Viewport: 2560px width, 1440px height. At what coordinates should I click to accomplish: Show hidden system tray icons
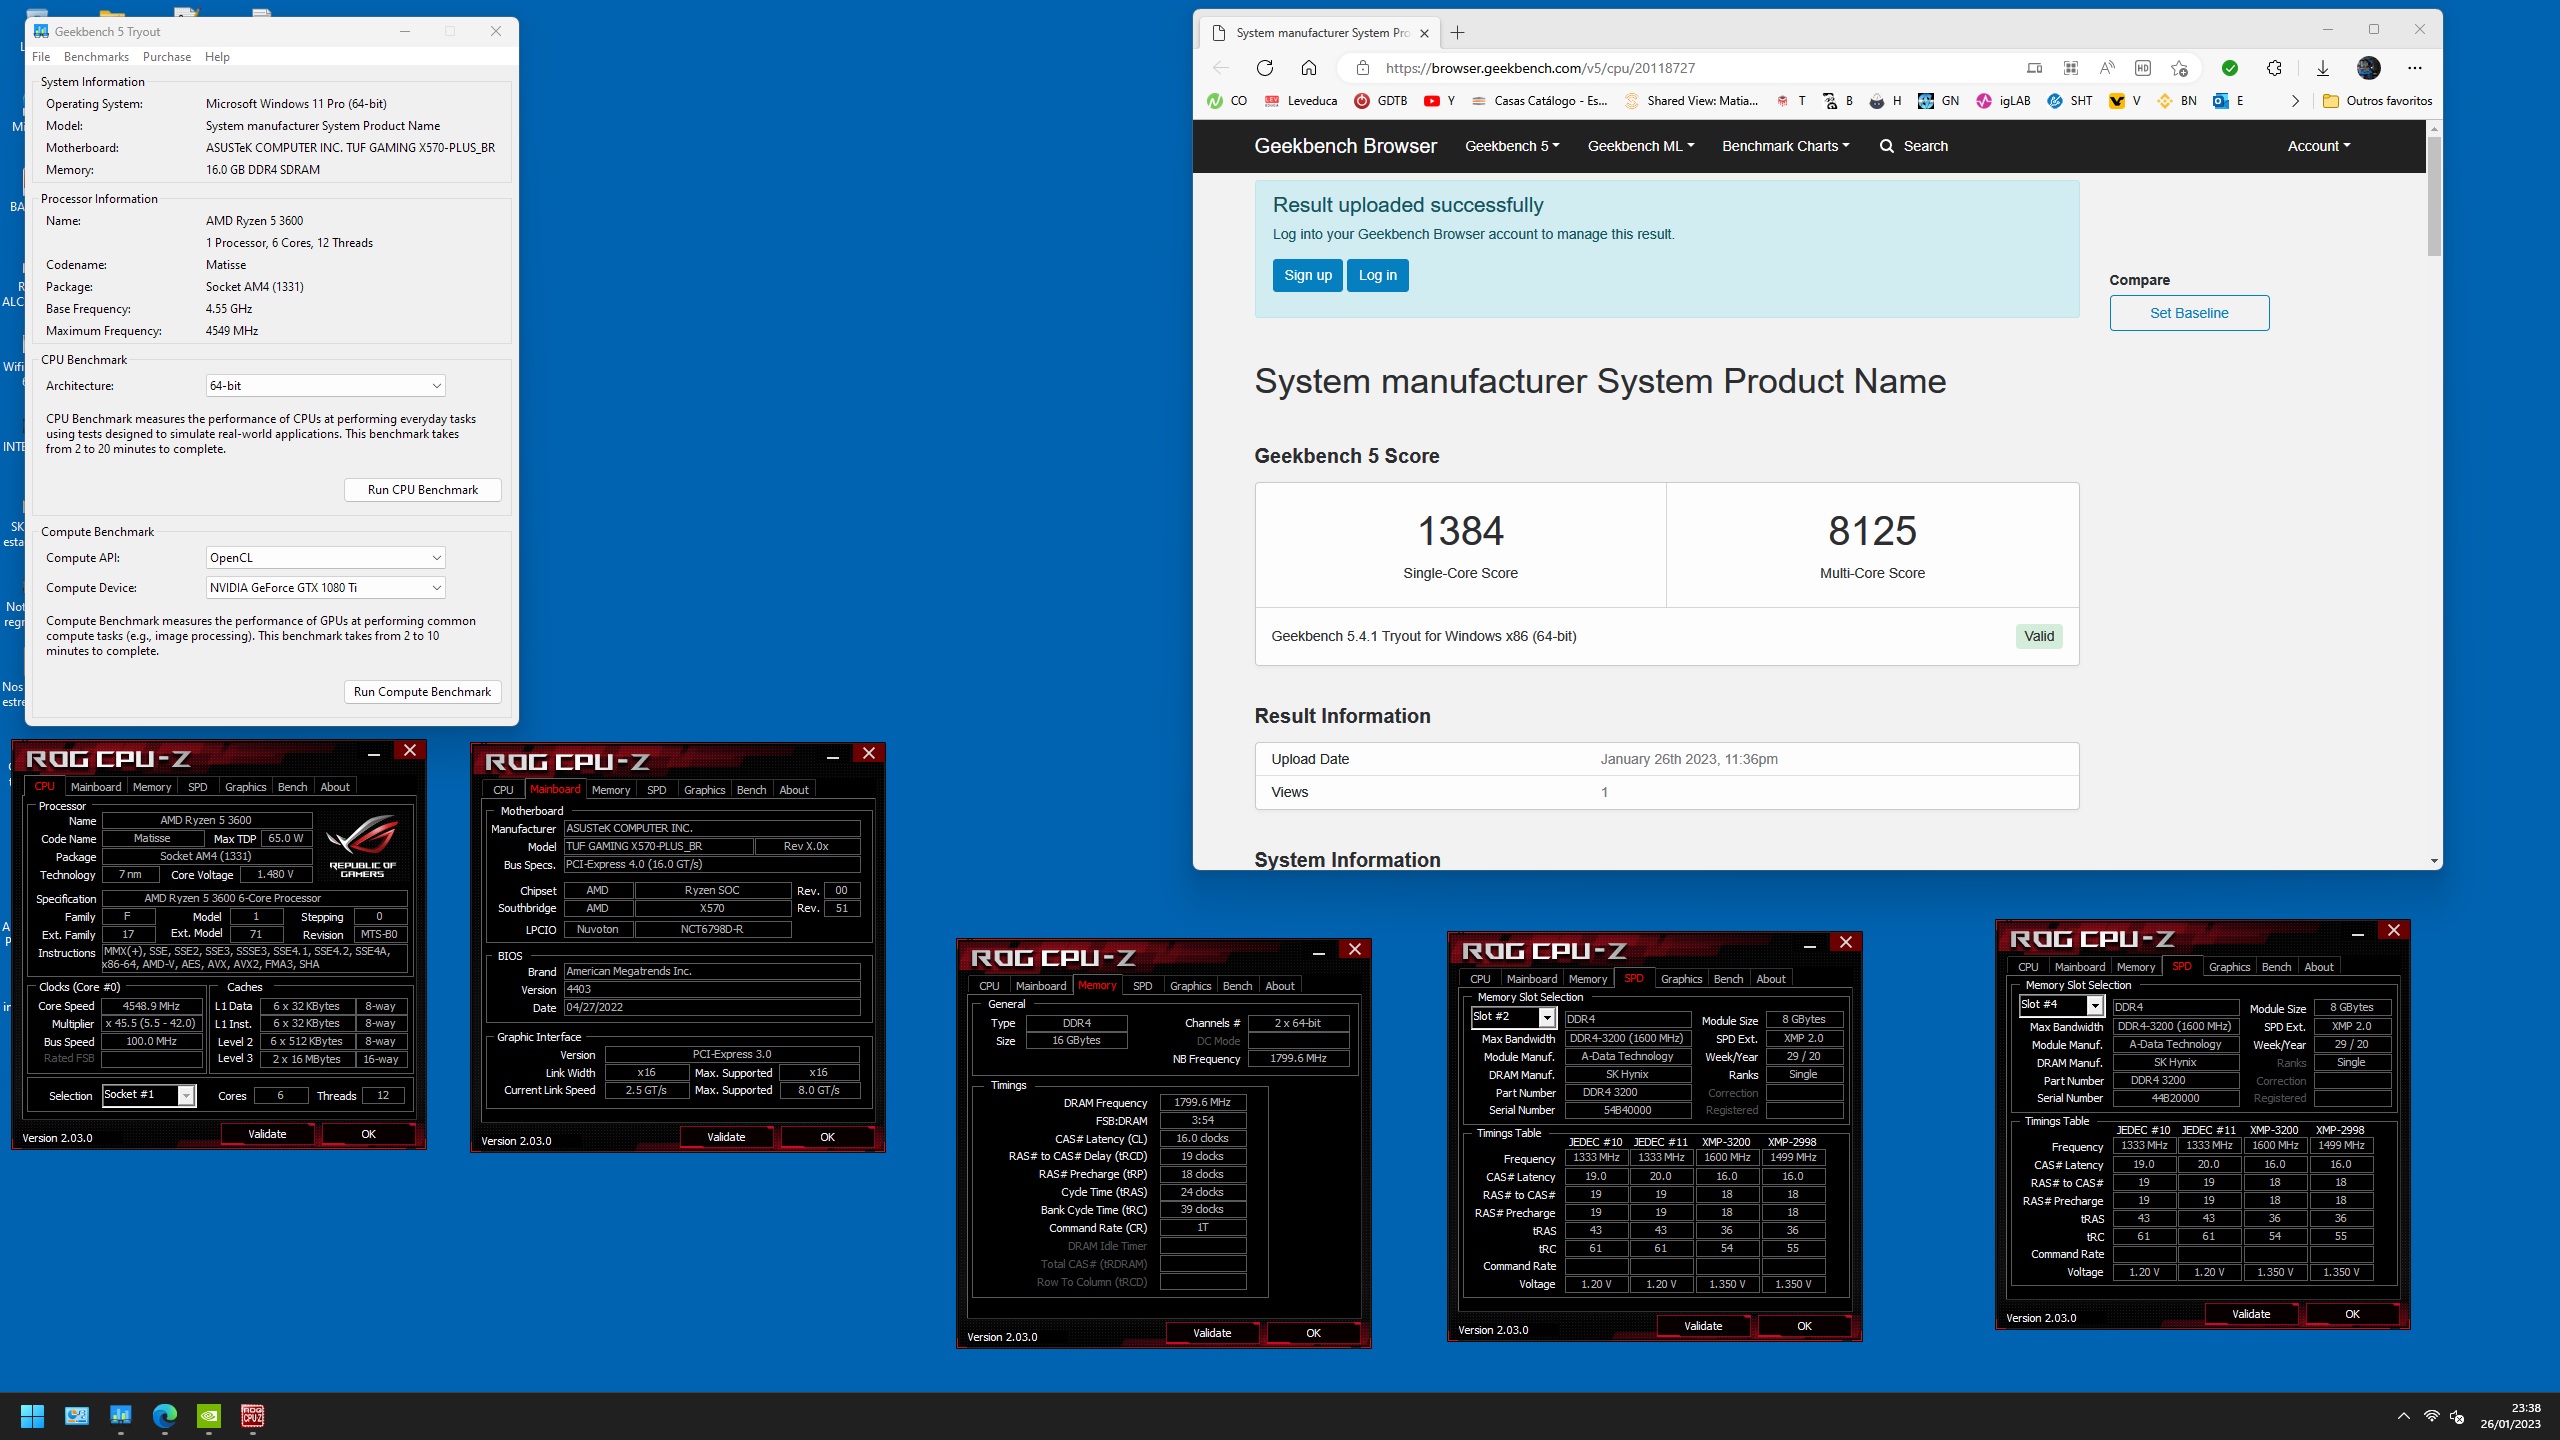click(x=2403, y=1416)
